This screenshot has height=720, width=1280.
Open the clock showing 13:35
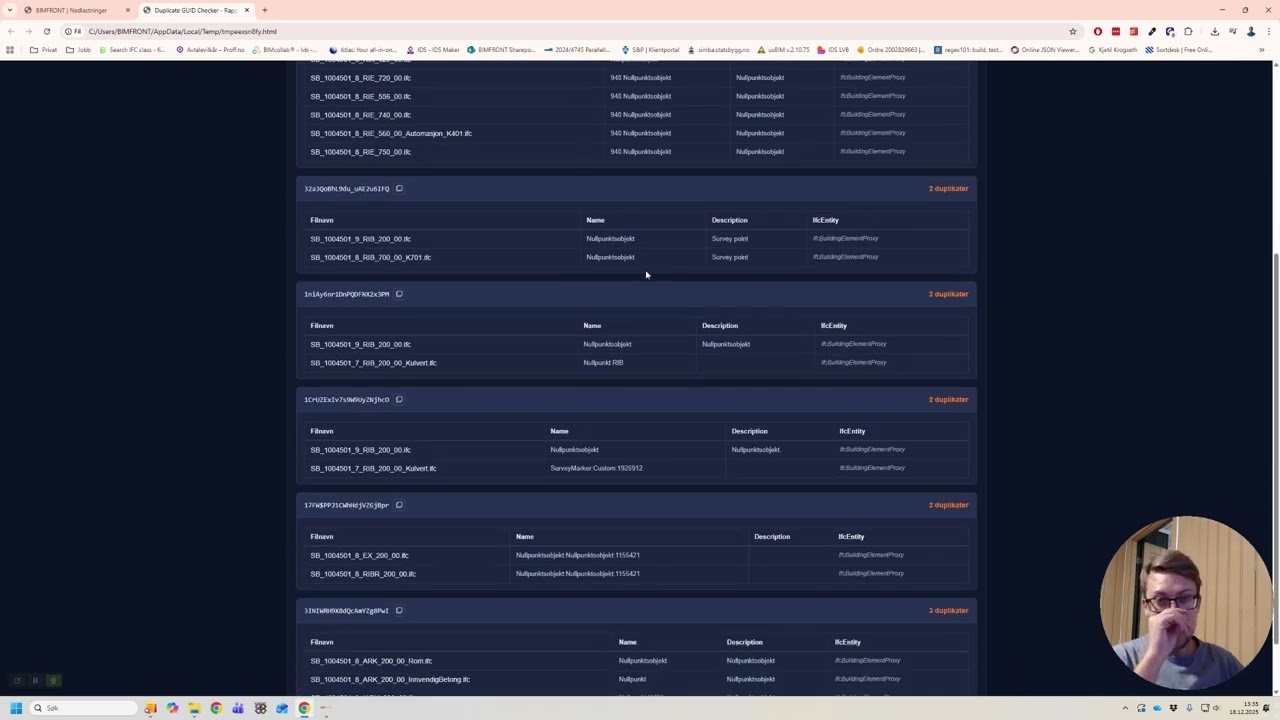pos(1244,708)
